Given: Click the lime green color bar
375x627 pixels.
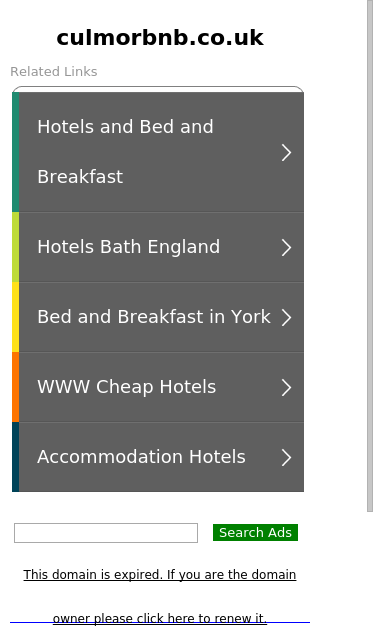Looking at the screenshot, I should 16,247.
